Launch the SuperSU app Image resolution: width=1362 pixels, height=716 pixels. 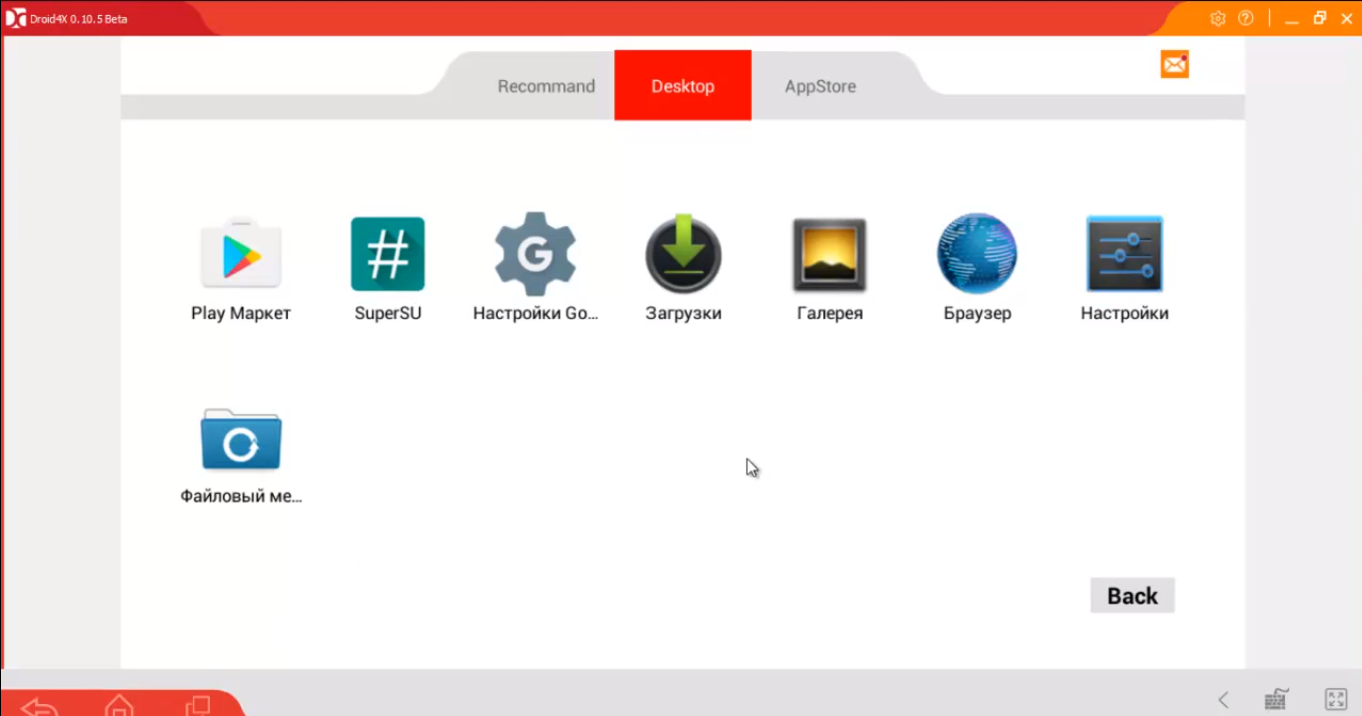pos(388,256)
